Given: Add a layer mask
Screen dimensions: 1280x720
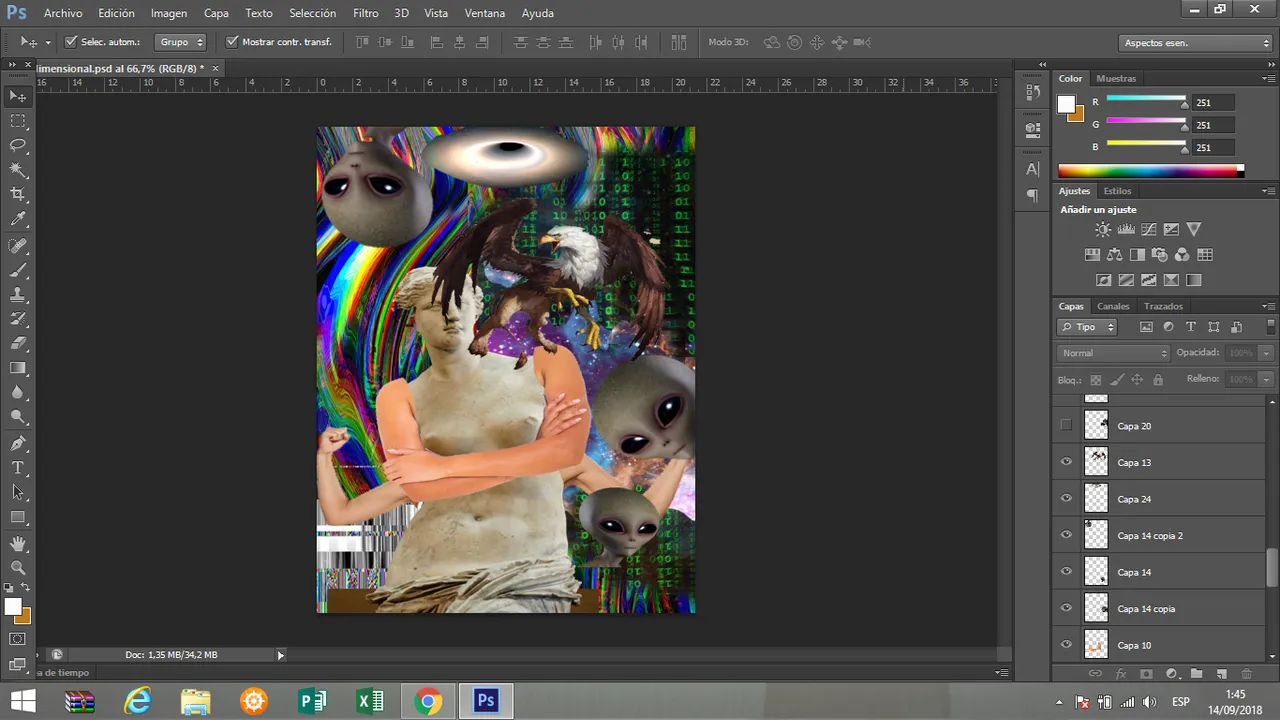Looking at the screenshot, I should pyautogui.click(x=1146, y=674).
